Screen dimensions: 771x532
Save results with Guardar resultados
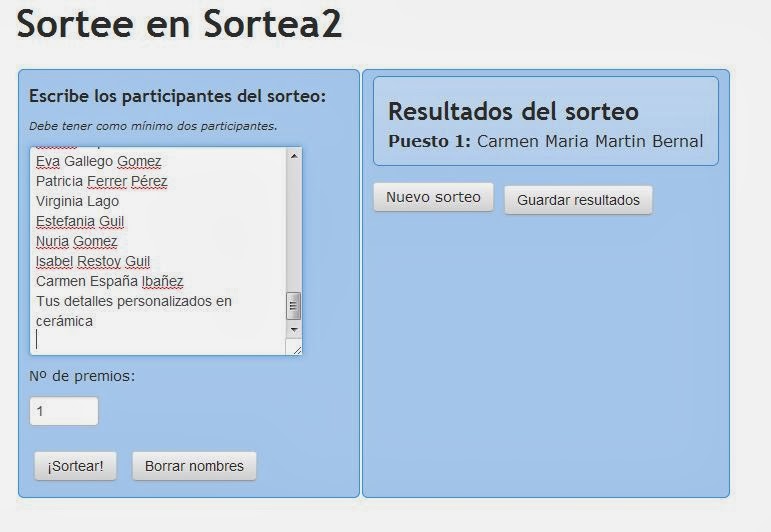[578, 200]
